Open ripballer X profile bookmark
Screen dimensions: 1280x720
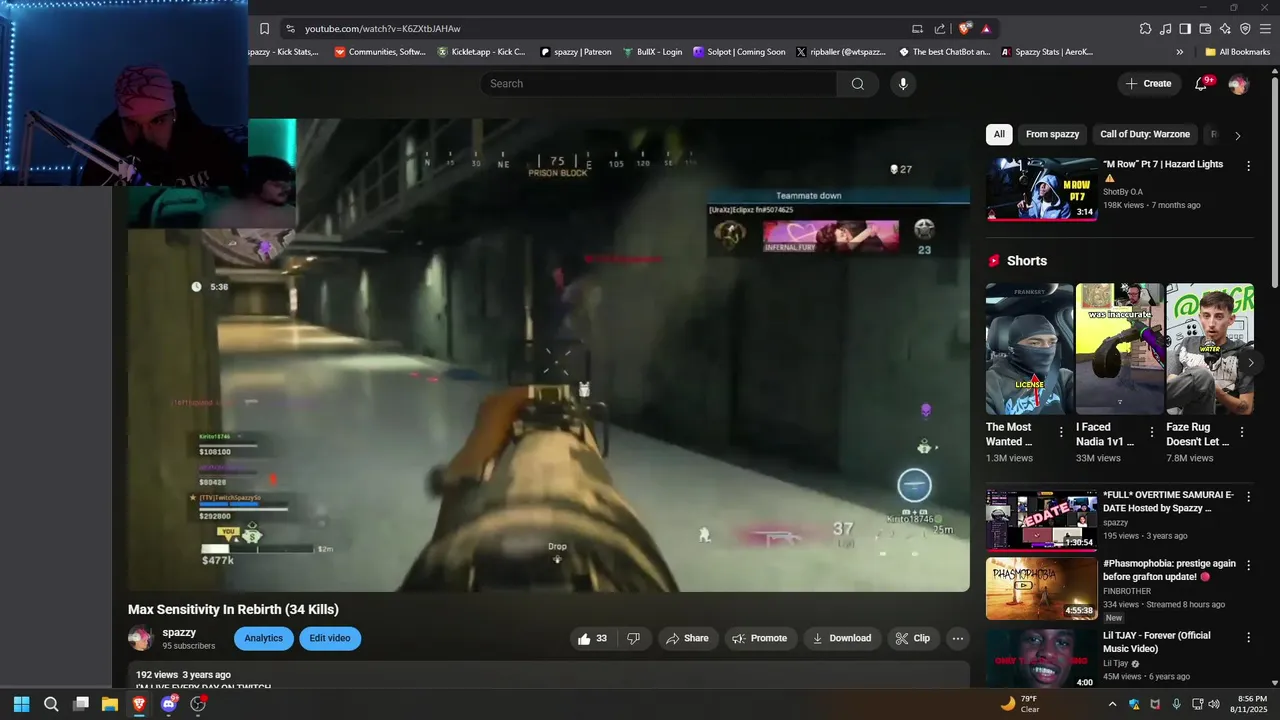841,52
